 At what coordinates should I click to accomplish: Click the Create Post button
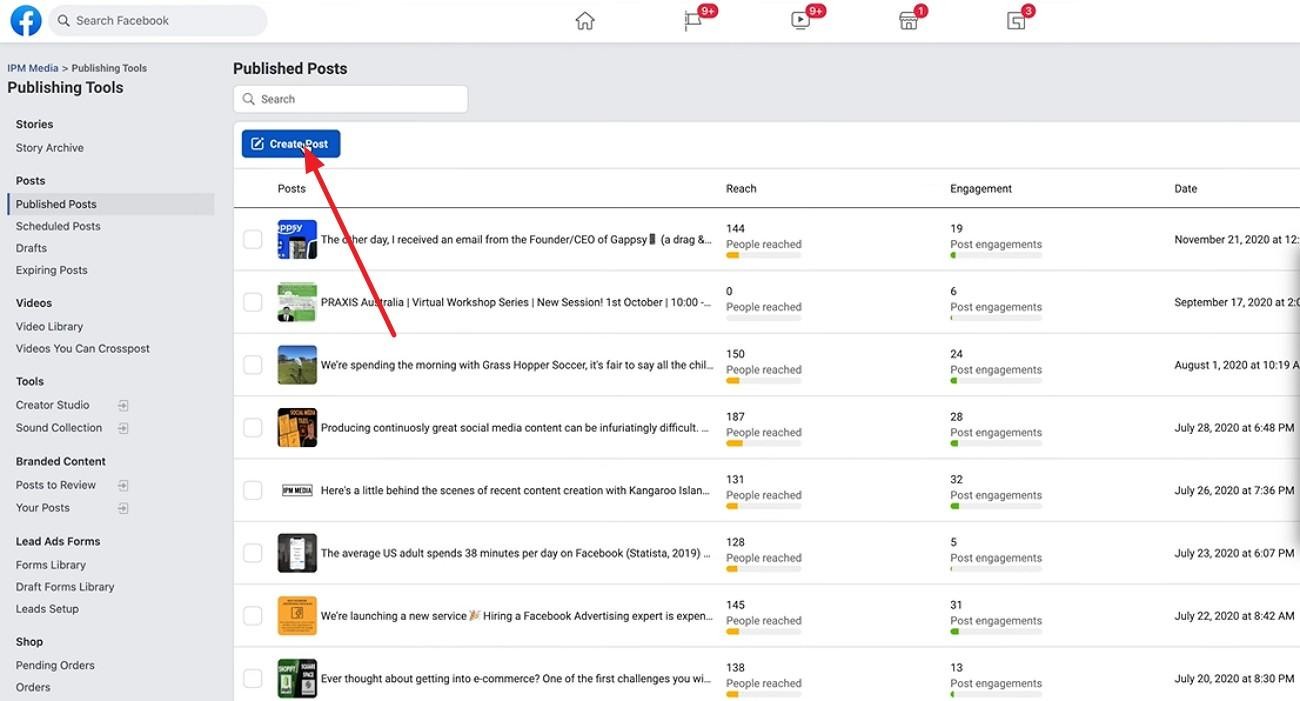click(x=291, y=144)
